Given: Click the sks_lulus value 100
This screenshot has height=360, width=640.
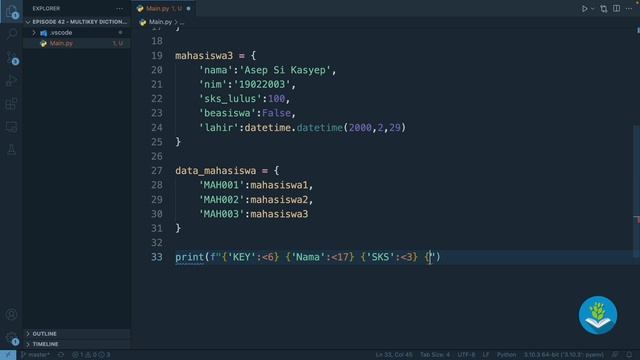Looking at the screenshot, I should pos(276,99).
